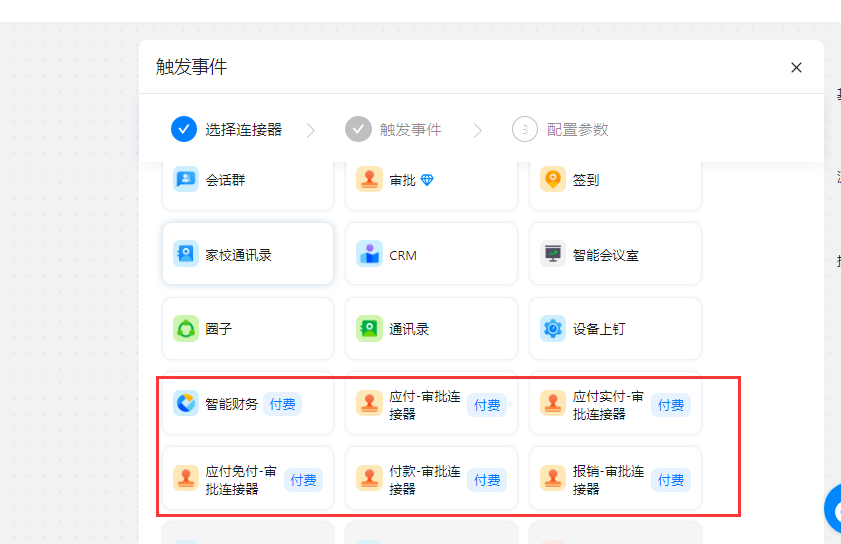Click the chevron after 触发事件 step

click(x=478, y=130)
